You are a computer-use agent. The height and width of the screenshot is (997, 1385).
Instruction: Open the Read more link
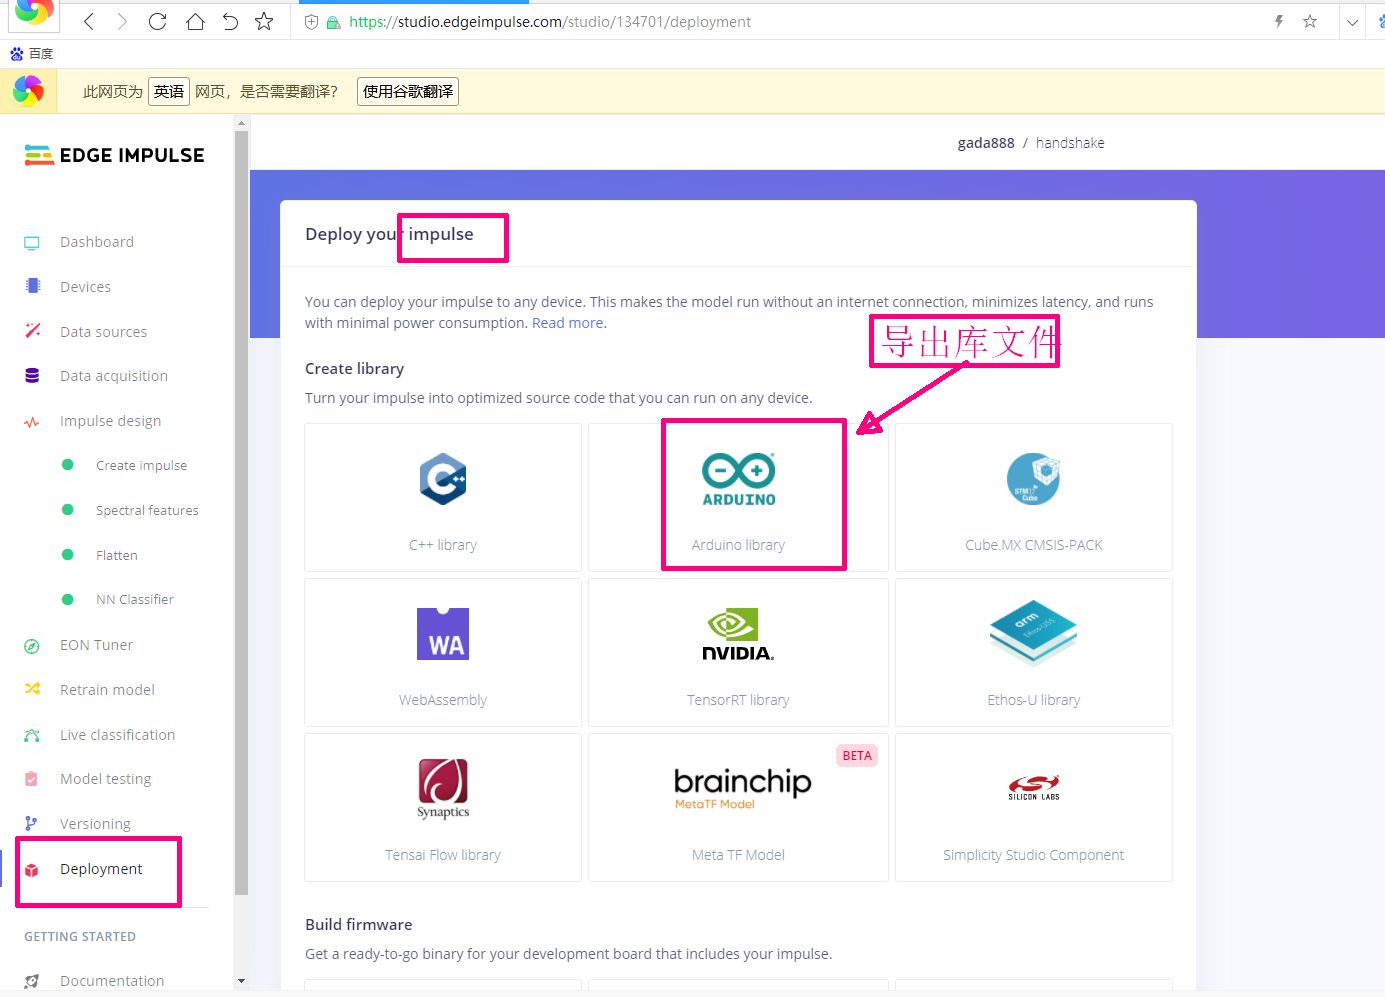click(567, 323)
